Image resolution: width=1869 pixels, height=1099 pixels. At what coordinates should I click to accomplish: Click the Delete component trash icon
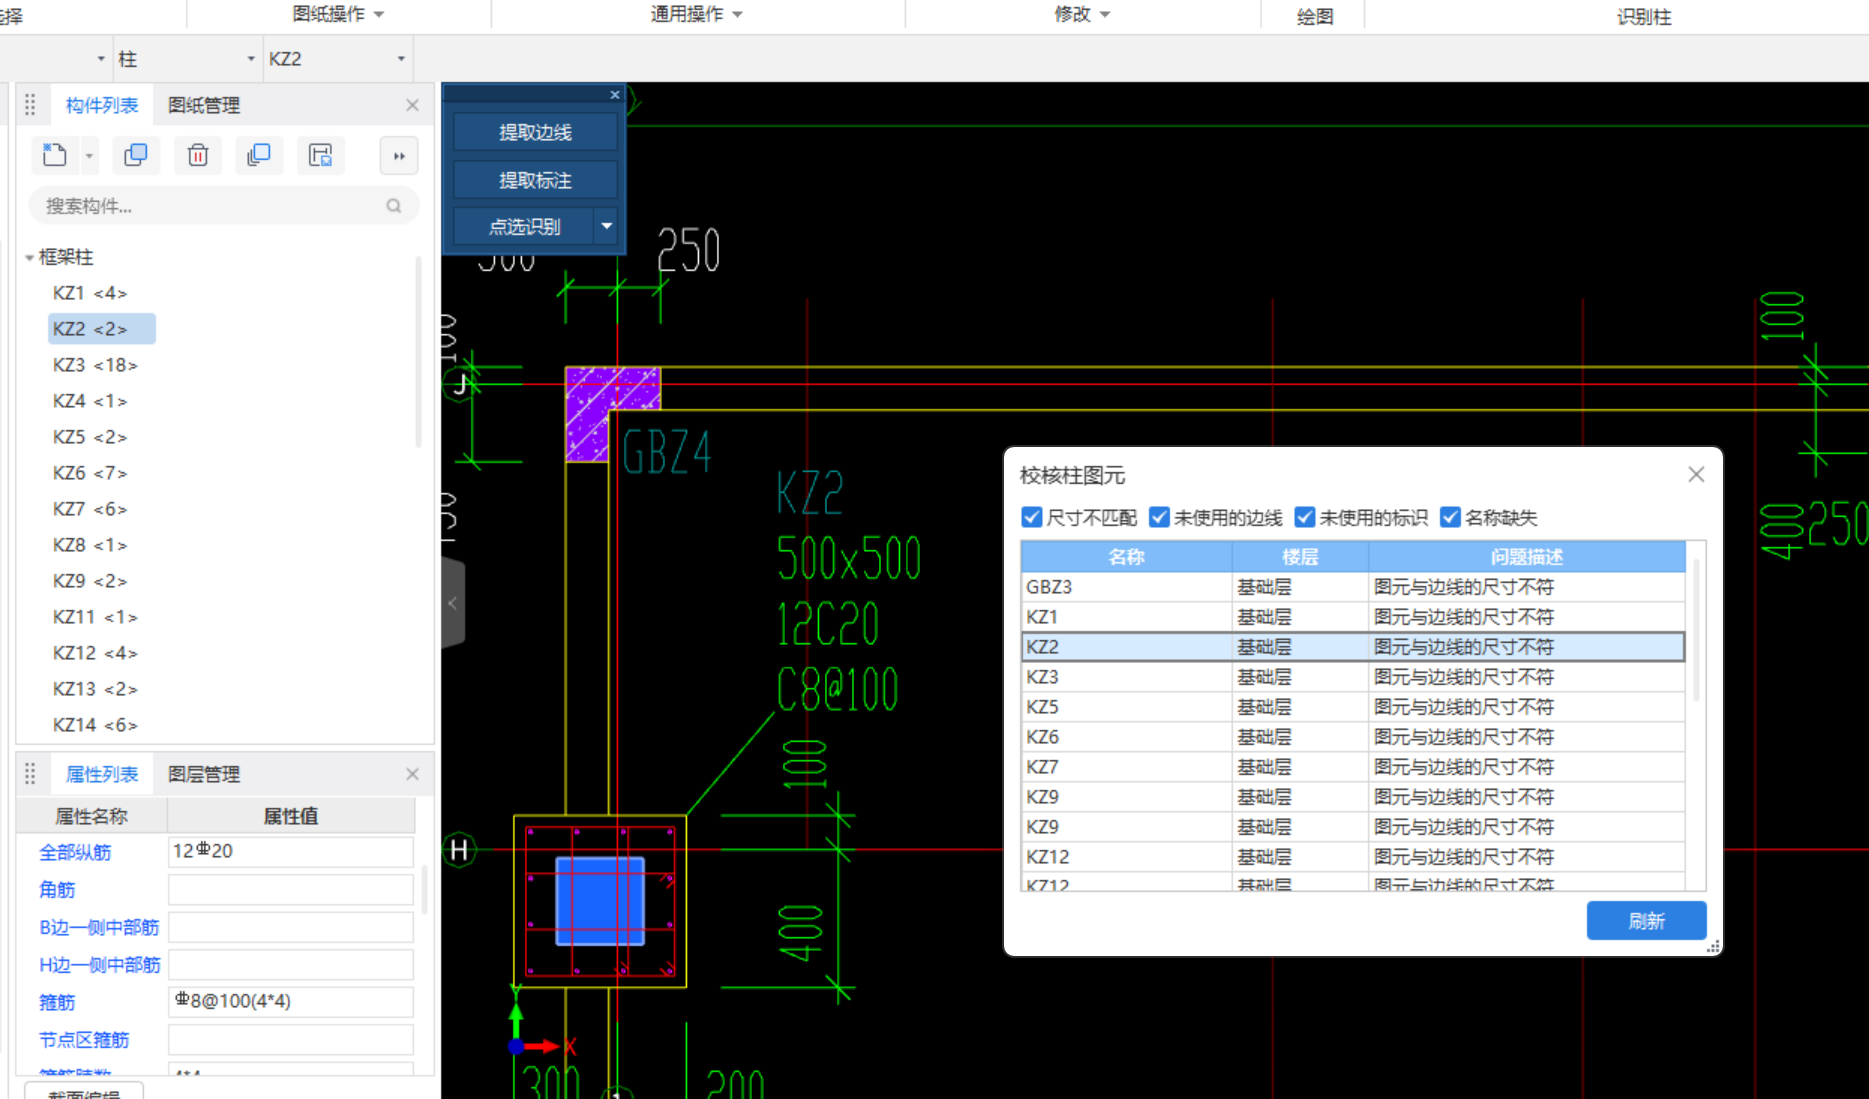click(198, 155)
